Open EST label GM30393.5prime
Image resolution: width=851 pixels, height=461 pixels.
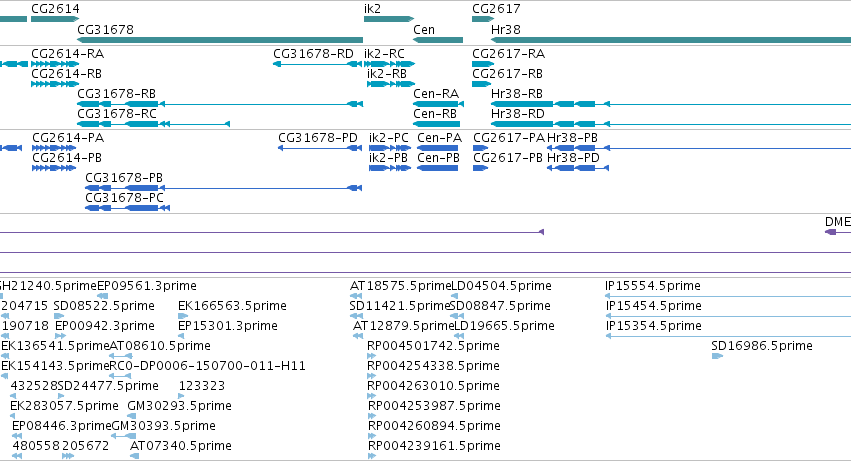[x=163, y=427]
